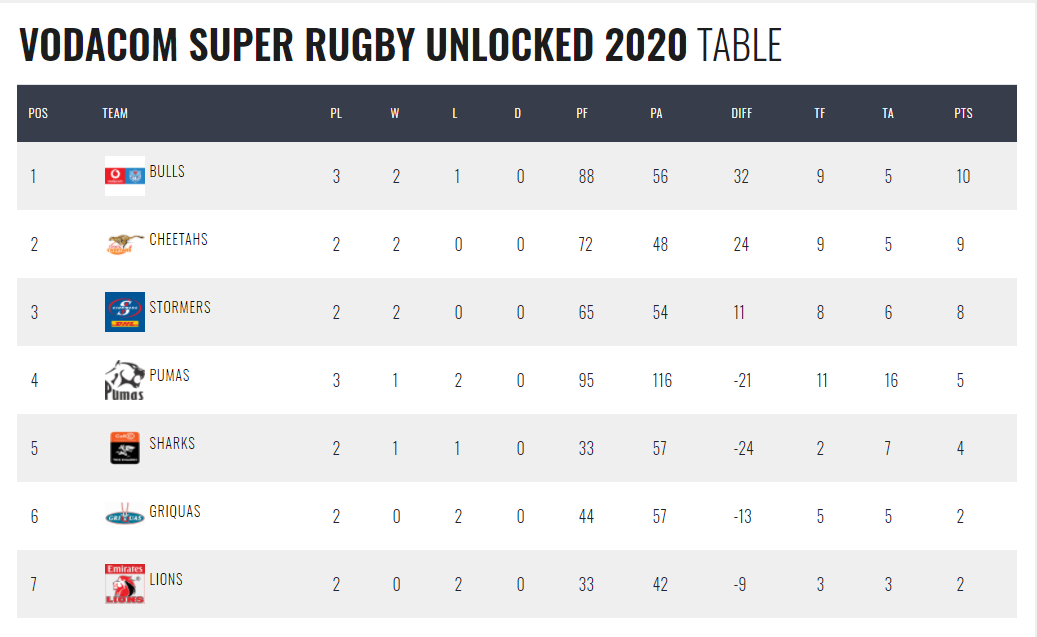1037x637 pixels.
Task: Click the Stormers team logo
Action: tap(125, 312)
